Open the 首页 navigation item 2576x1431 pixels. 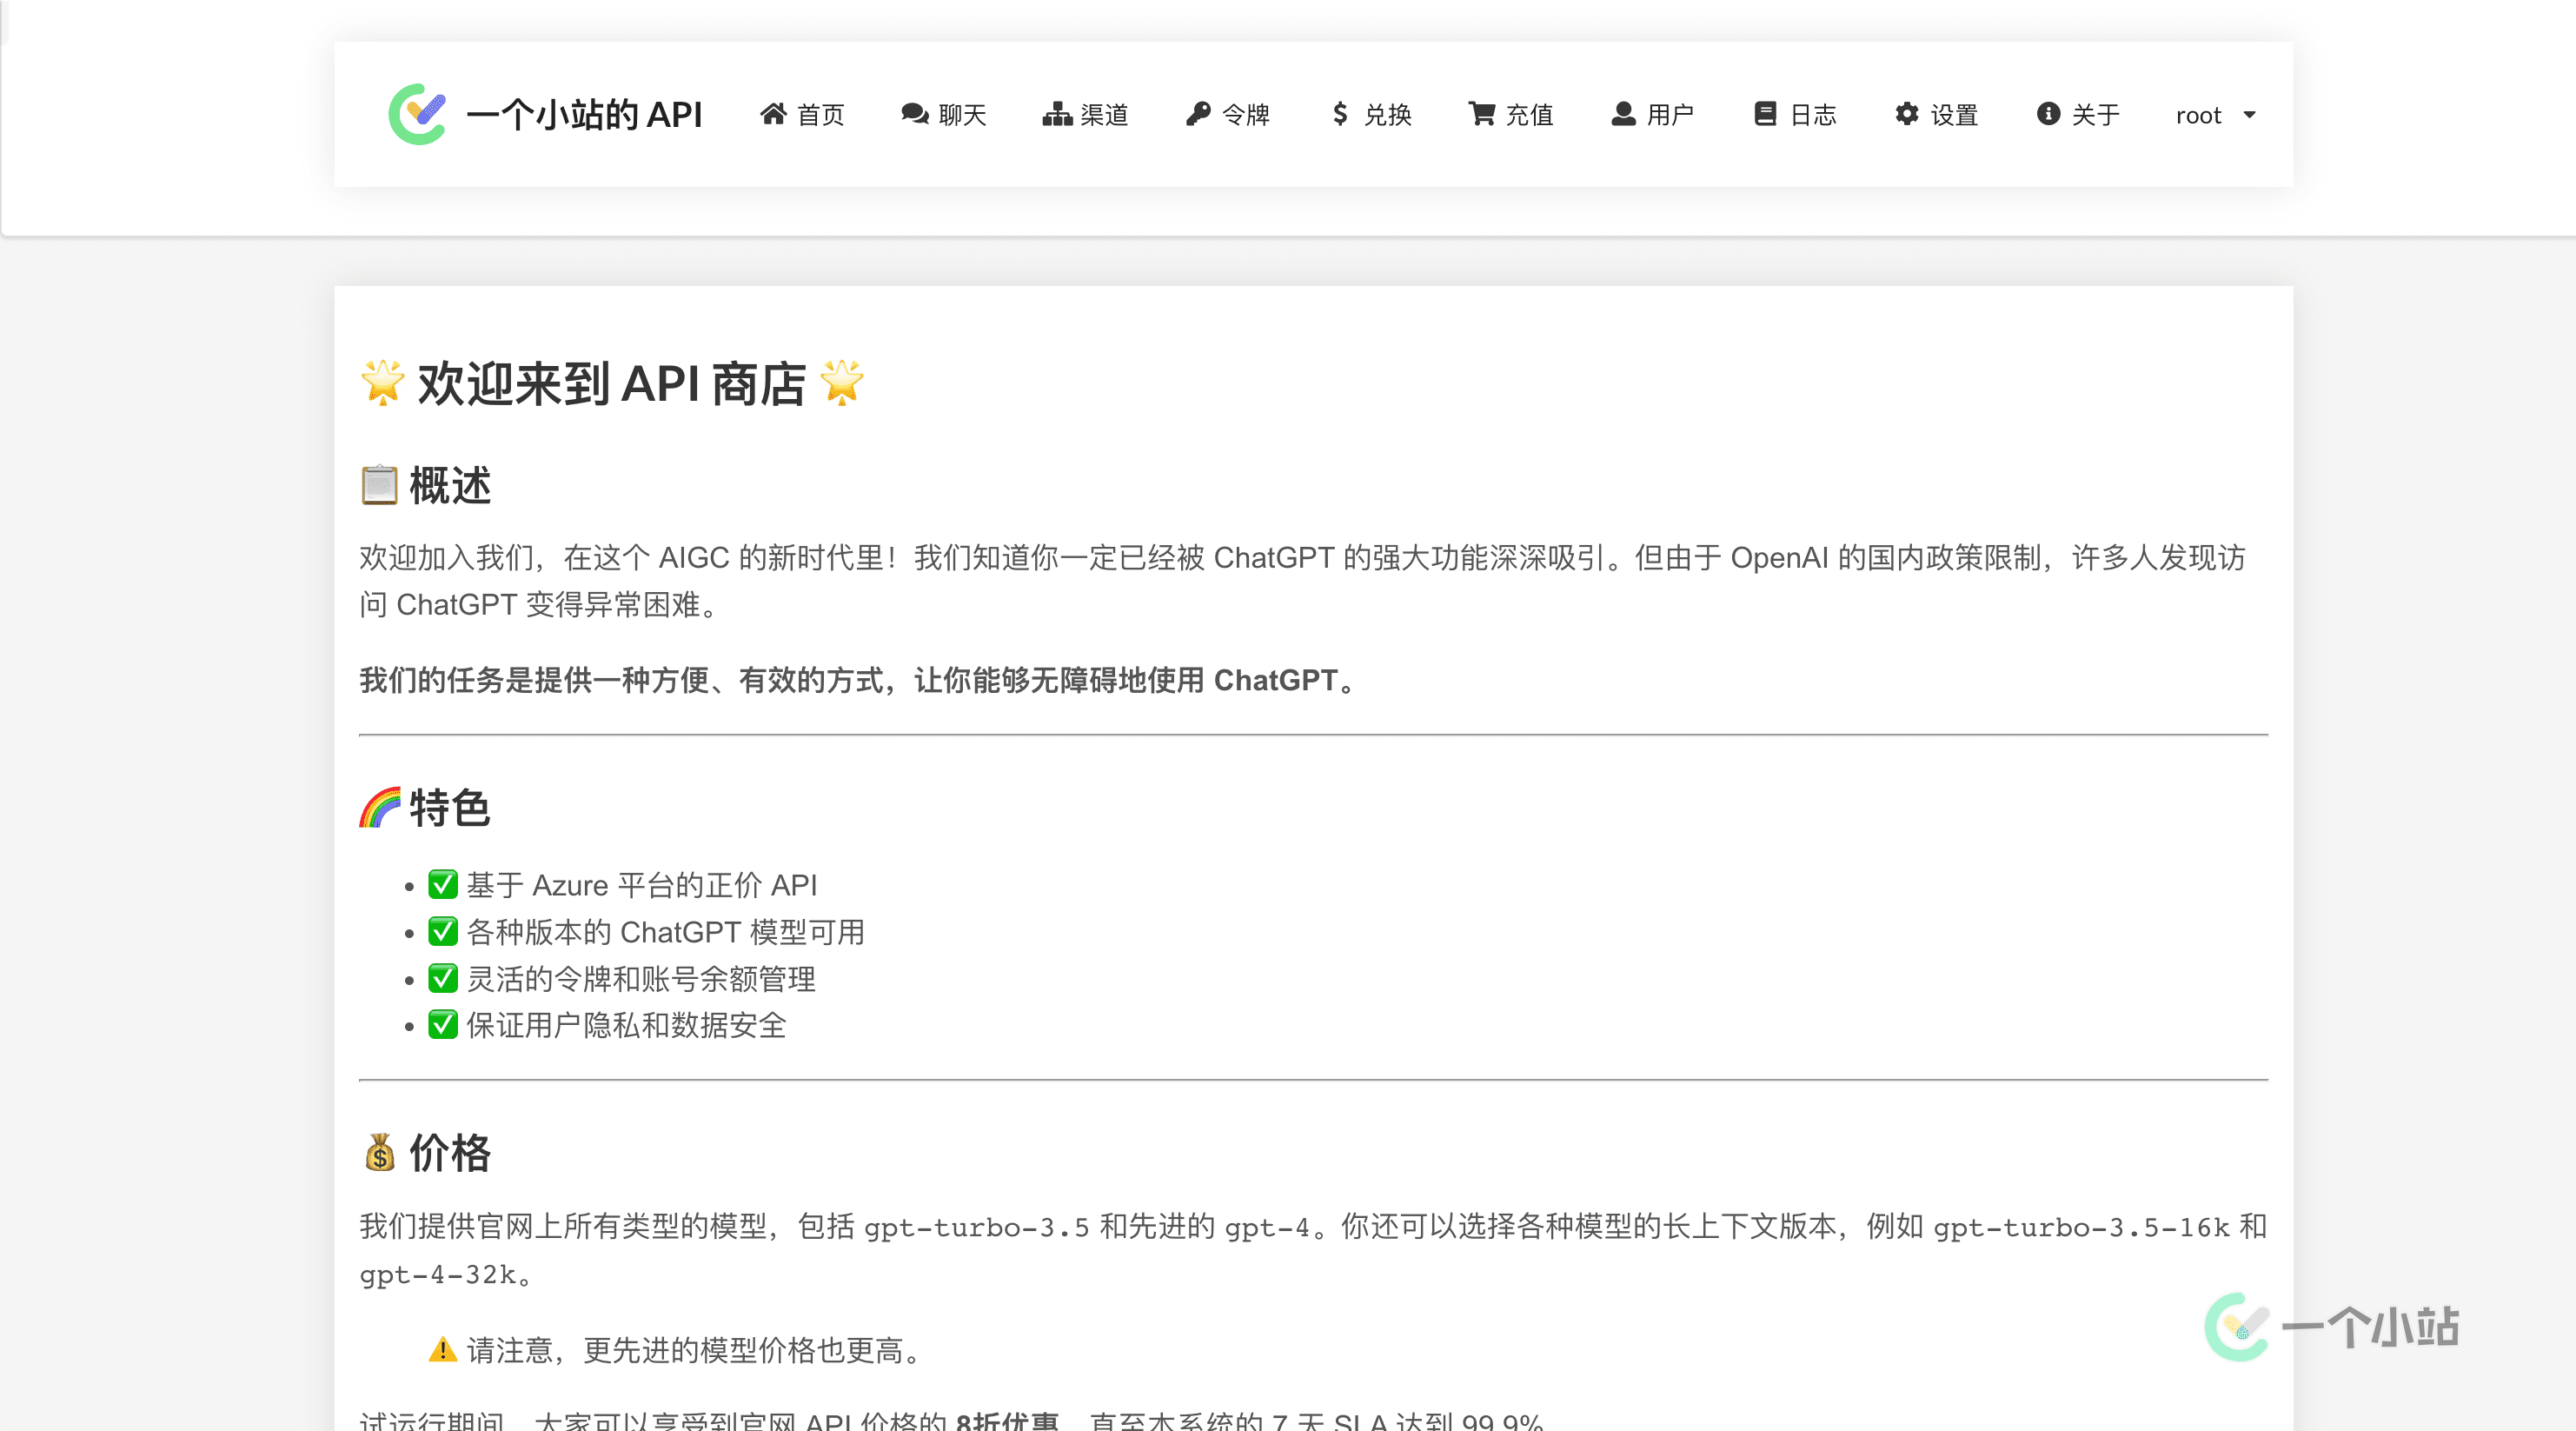click(x=822, y=114)
